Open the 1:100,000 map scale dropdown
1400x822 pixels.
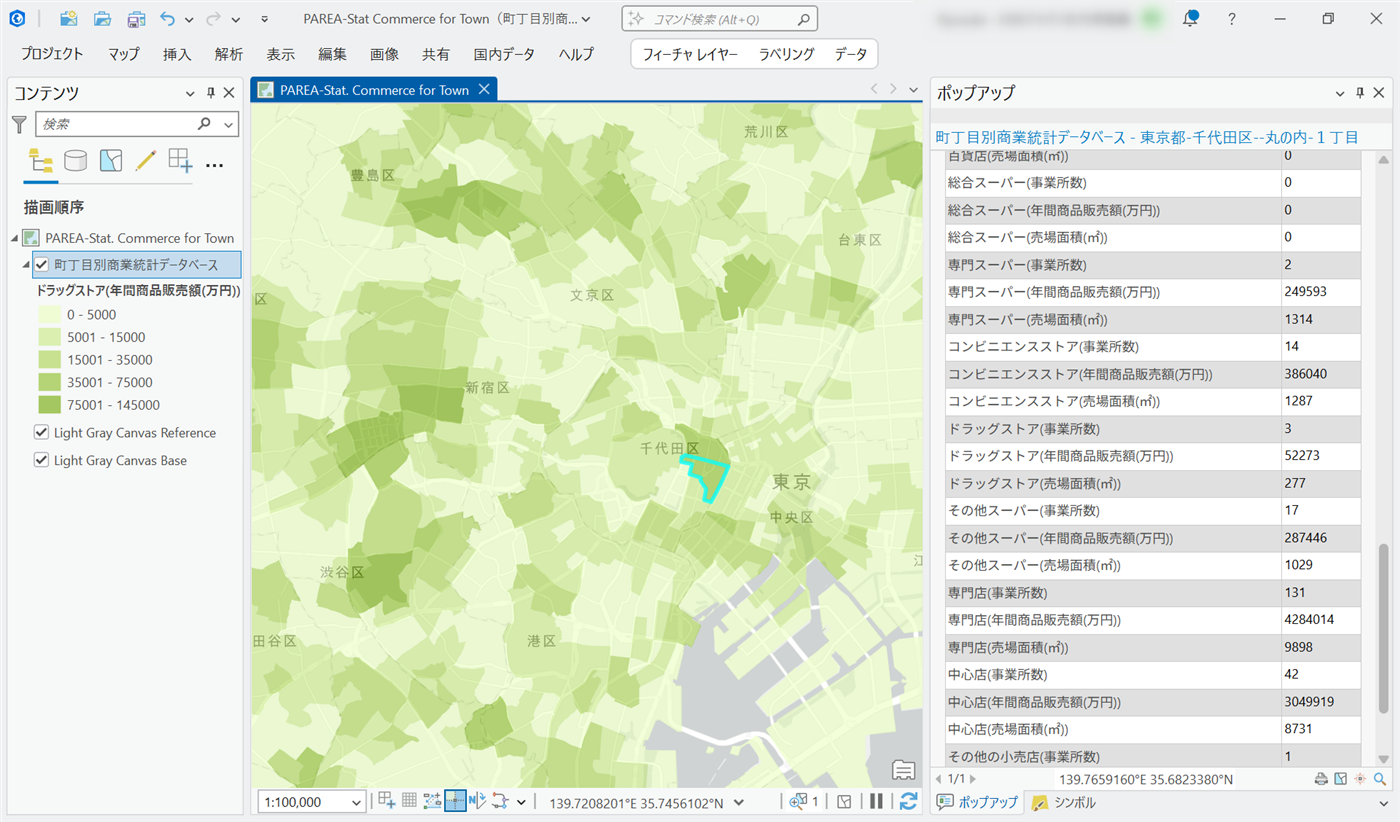tap(357, 802)
